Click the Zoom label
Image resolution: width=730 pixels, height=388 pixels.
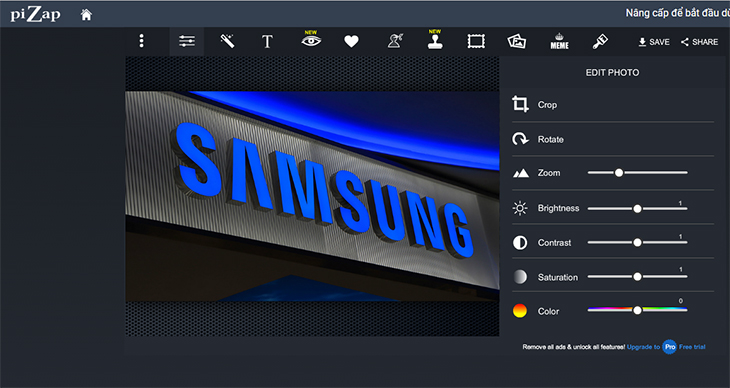pyautogui.click(x=549, y=173)
